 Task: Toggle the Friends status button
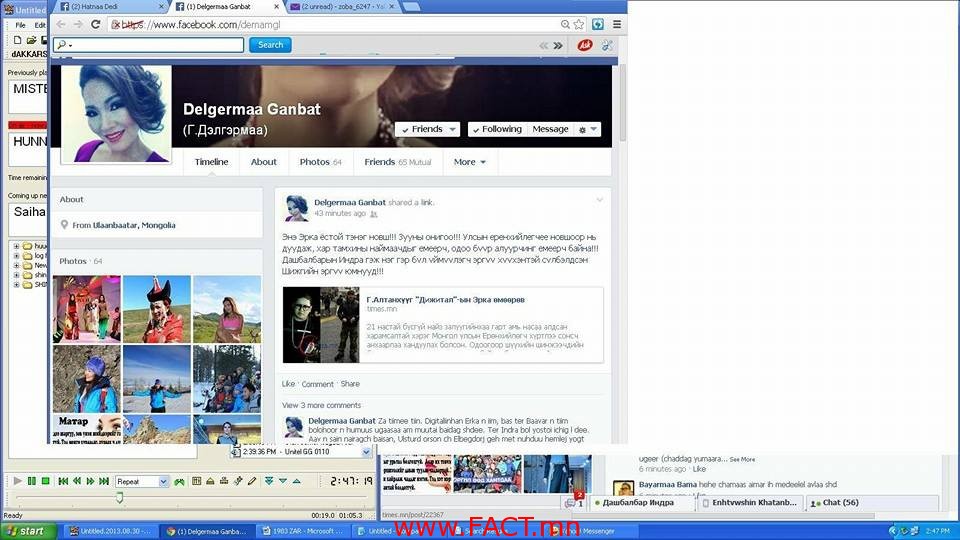tap(427, 129)
